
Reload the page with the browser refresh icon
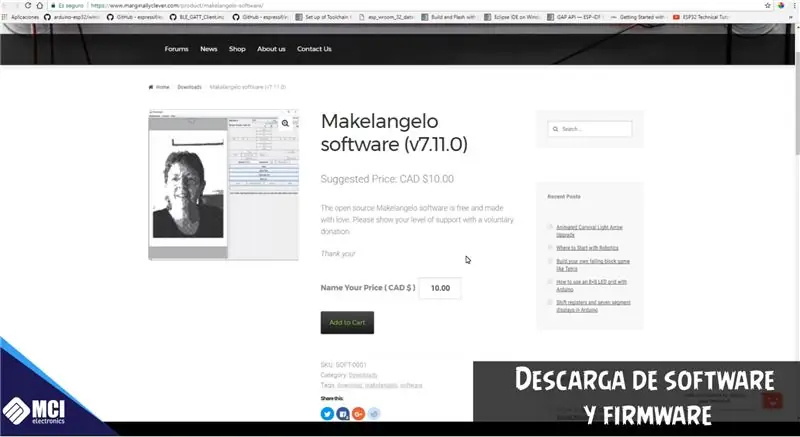28,5
